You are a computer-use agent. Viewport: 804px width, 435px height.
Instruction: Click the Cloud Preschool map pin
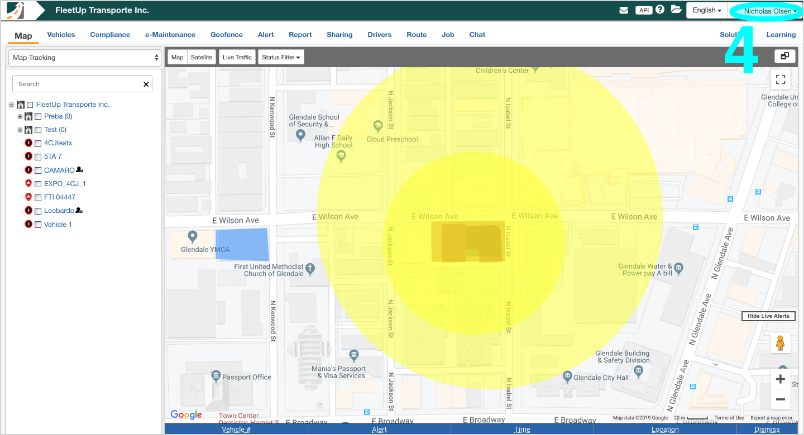(x=378, y=126)
